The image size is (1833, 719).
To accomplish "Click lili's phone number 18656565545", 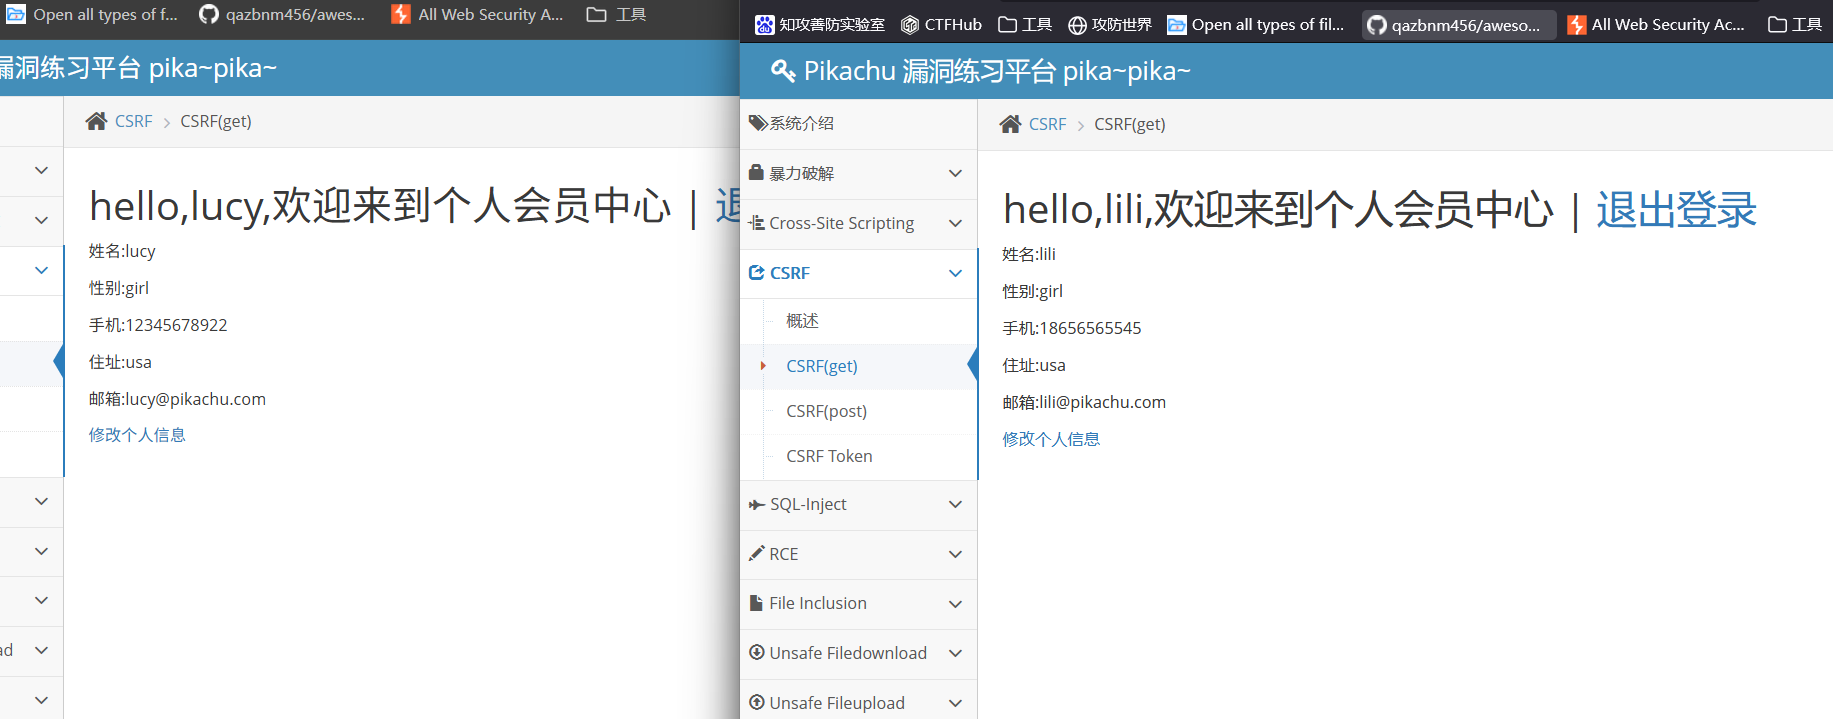I will point(1090,328).
